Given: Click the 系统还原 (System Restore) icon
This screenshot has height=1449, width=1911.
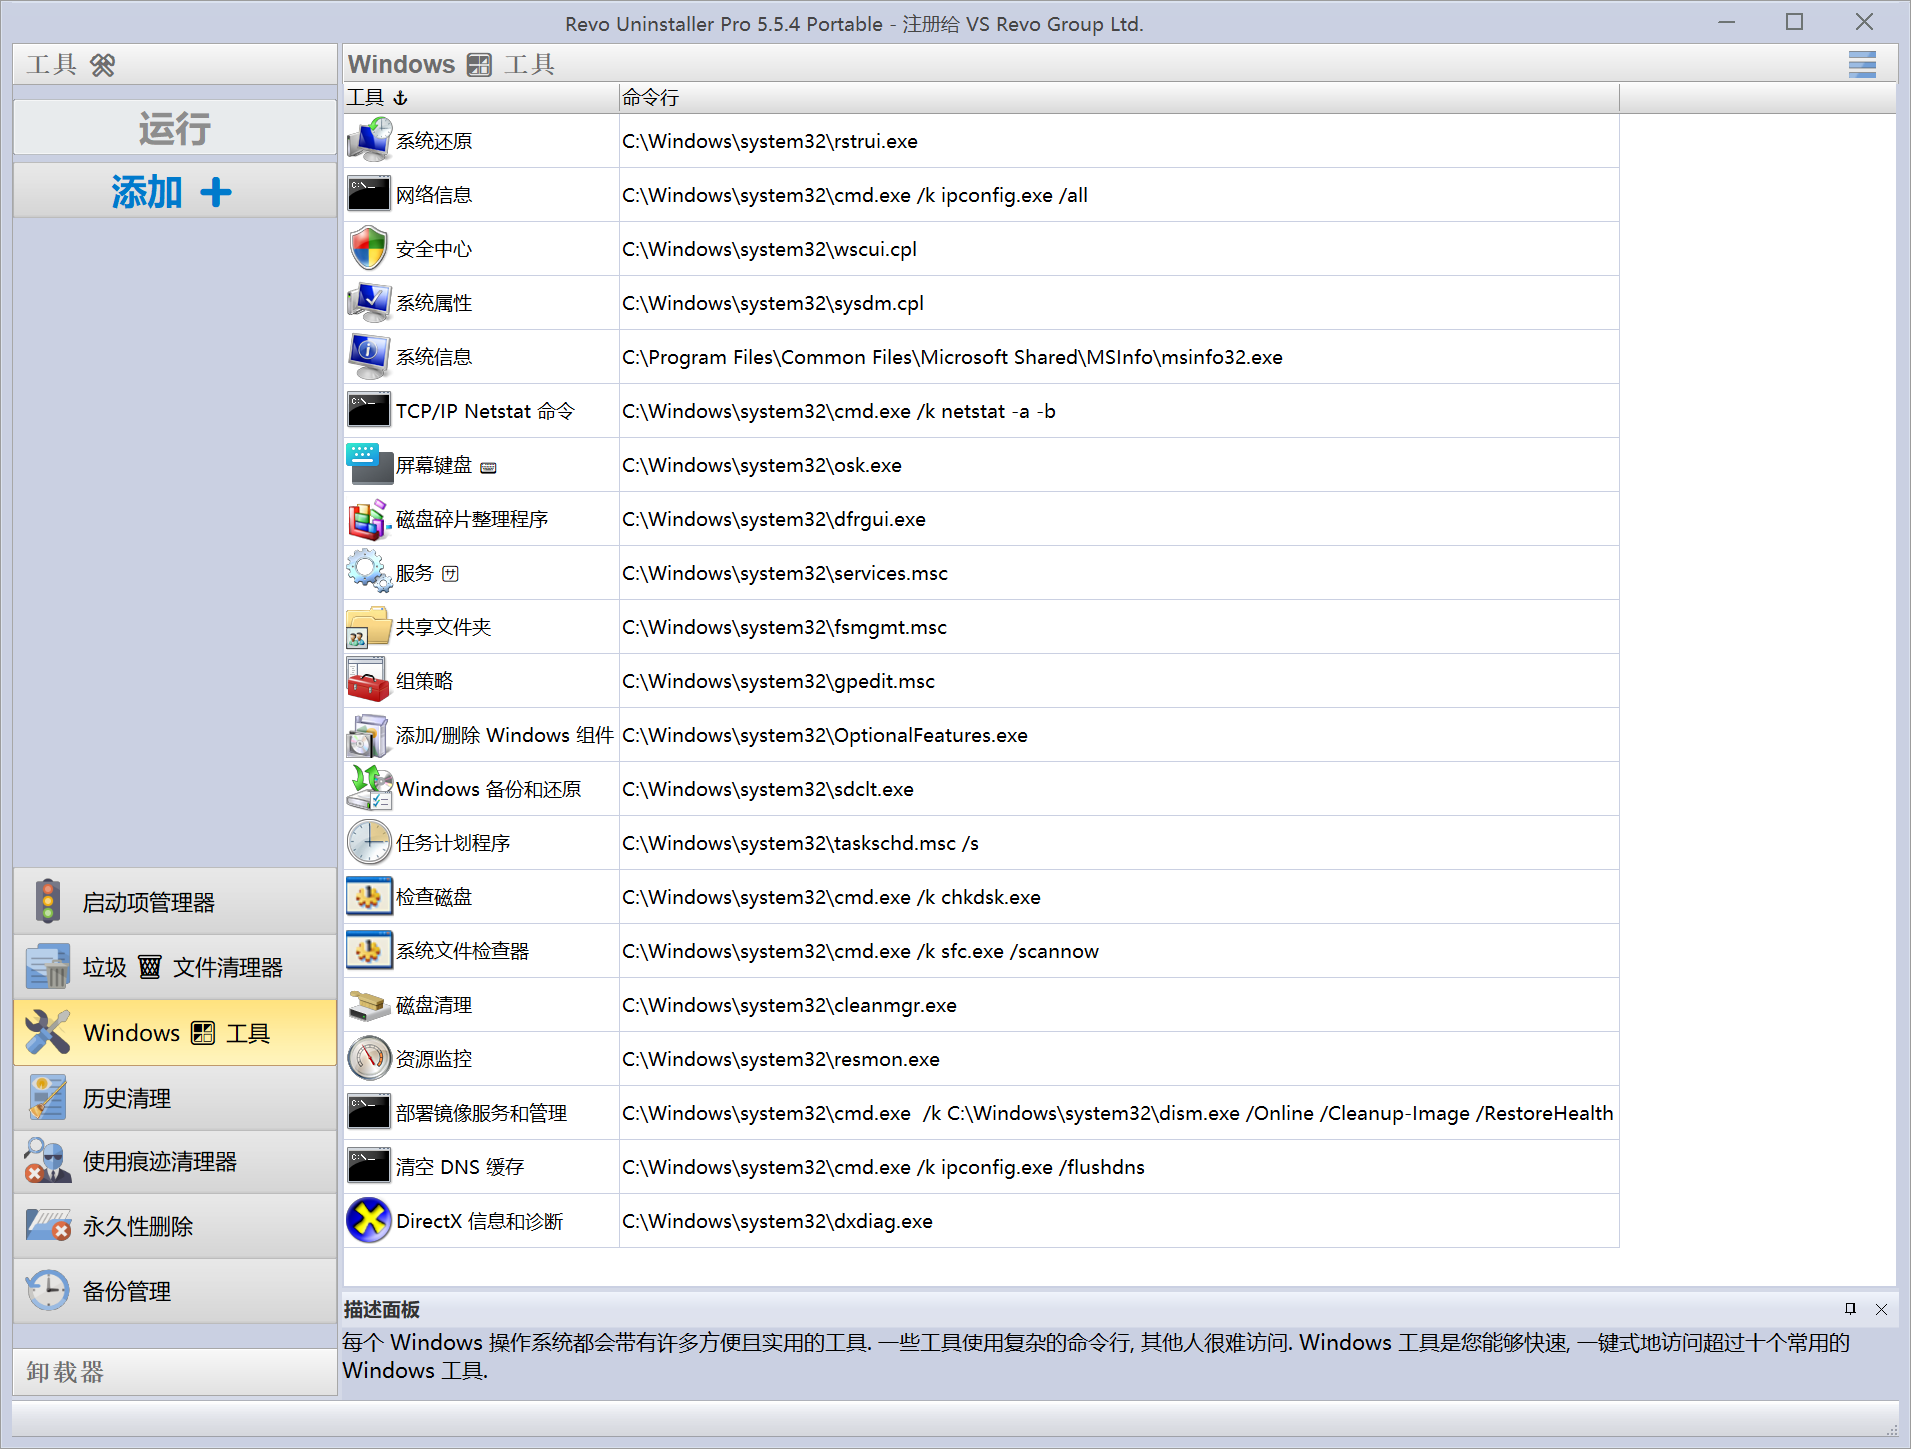Looking at the screenshot, I should point(369,140).
